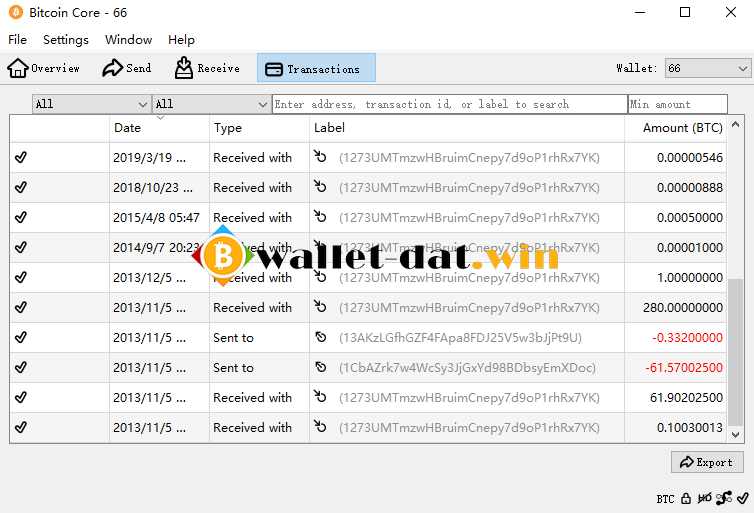Click the sent icon on the 1CbAZrk7w address row
The height and width of the screenshot is (513, 754).
point(321,367)
